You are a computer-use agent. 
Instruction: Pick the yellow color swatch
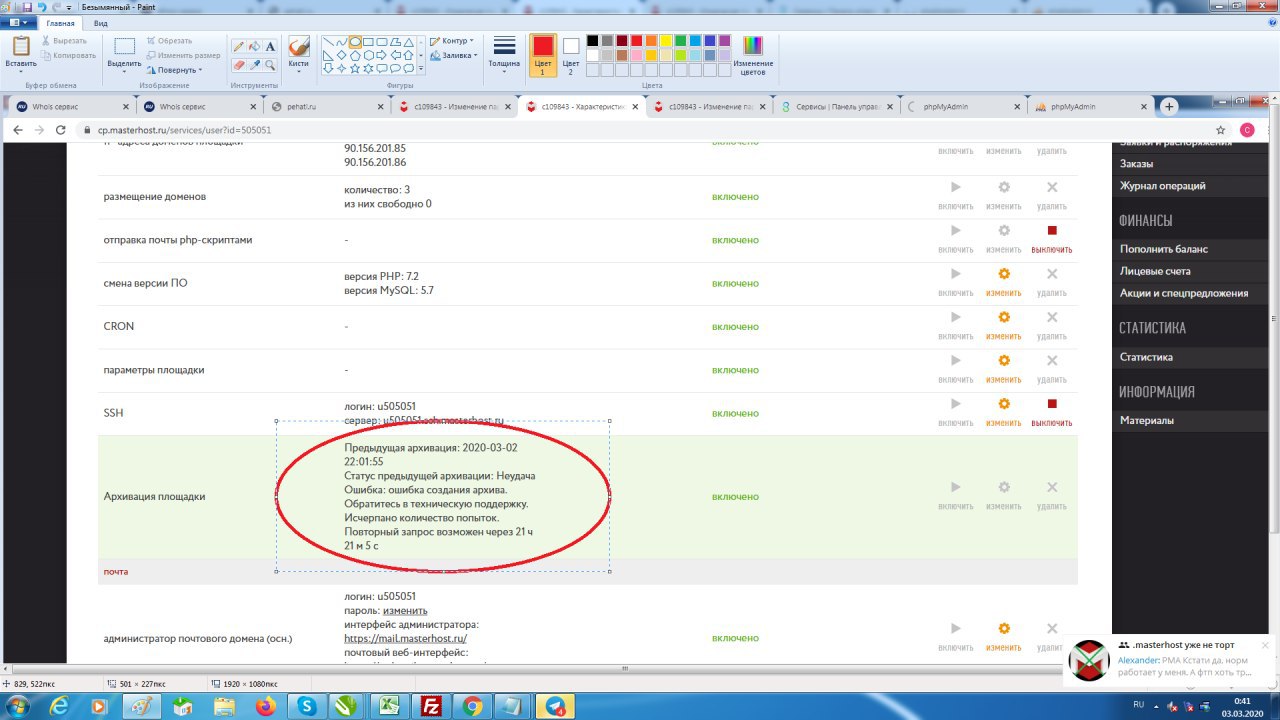(665, 41)
